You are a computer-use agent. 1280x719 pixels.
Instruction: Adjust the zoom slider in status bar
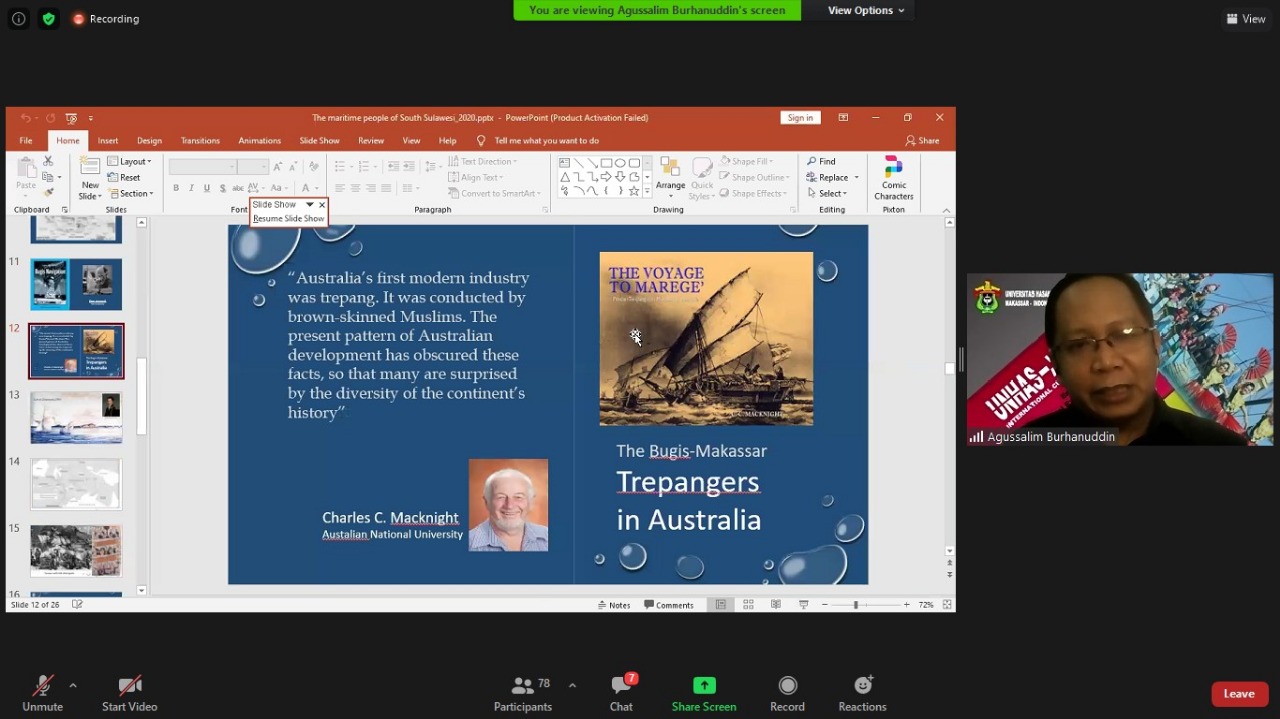point(856,605)
